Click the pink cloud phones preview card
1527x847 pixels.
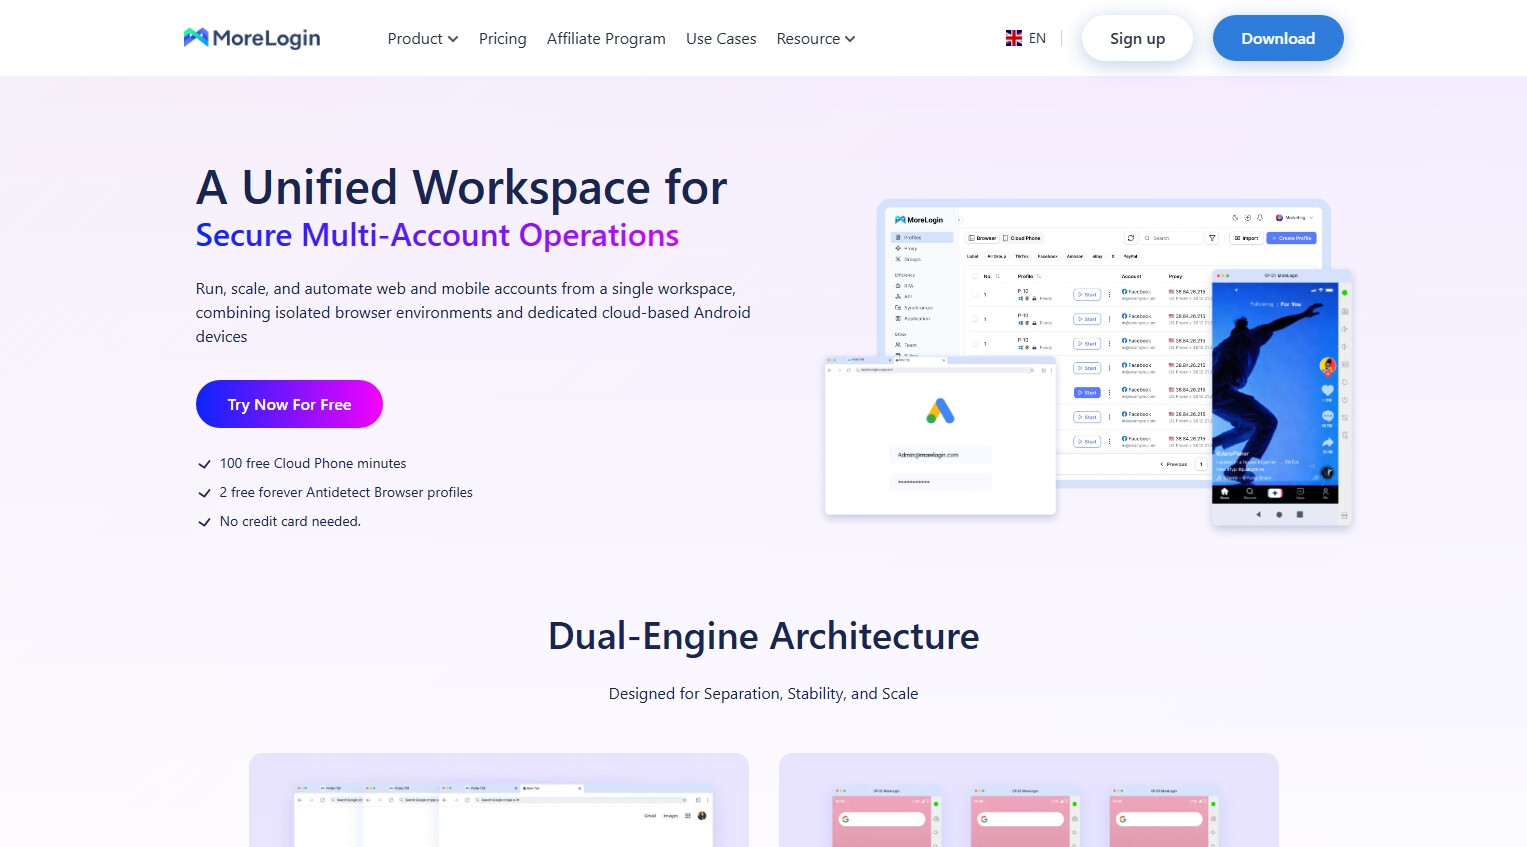[x=1029, y=800]
